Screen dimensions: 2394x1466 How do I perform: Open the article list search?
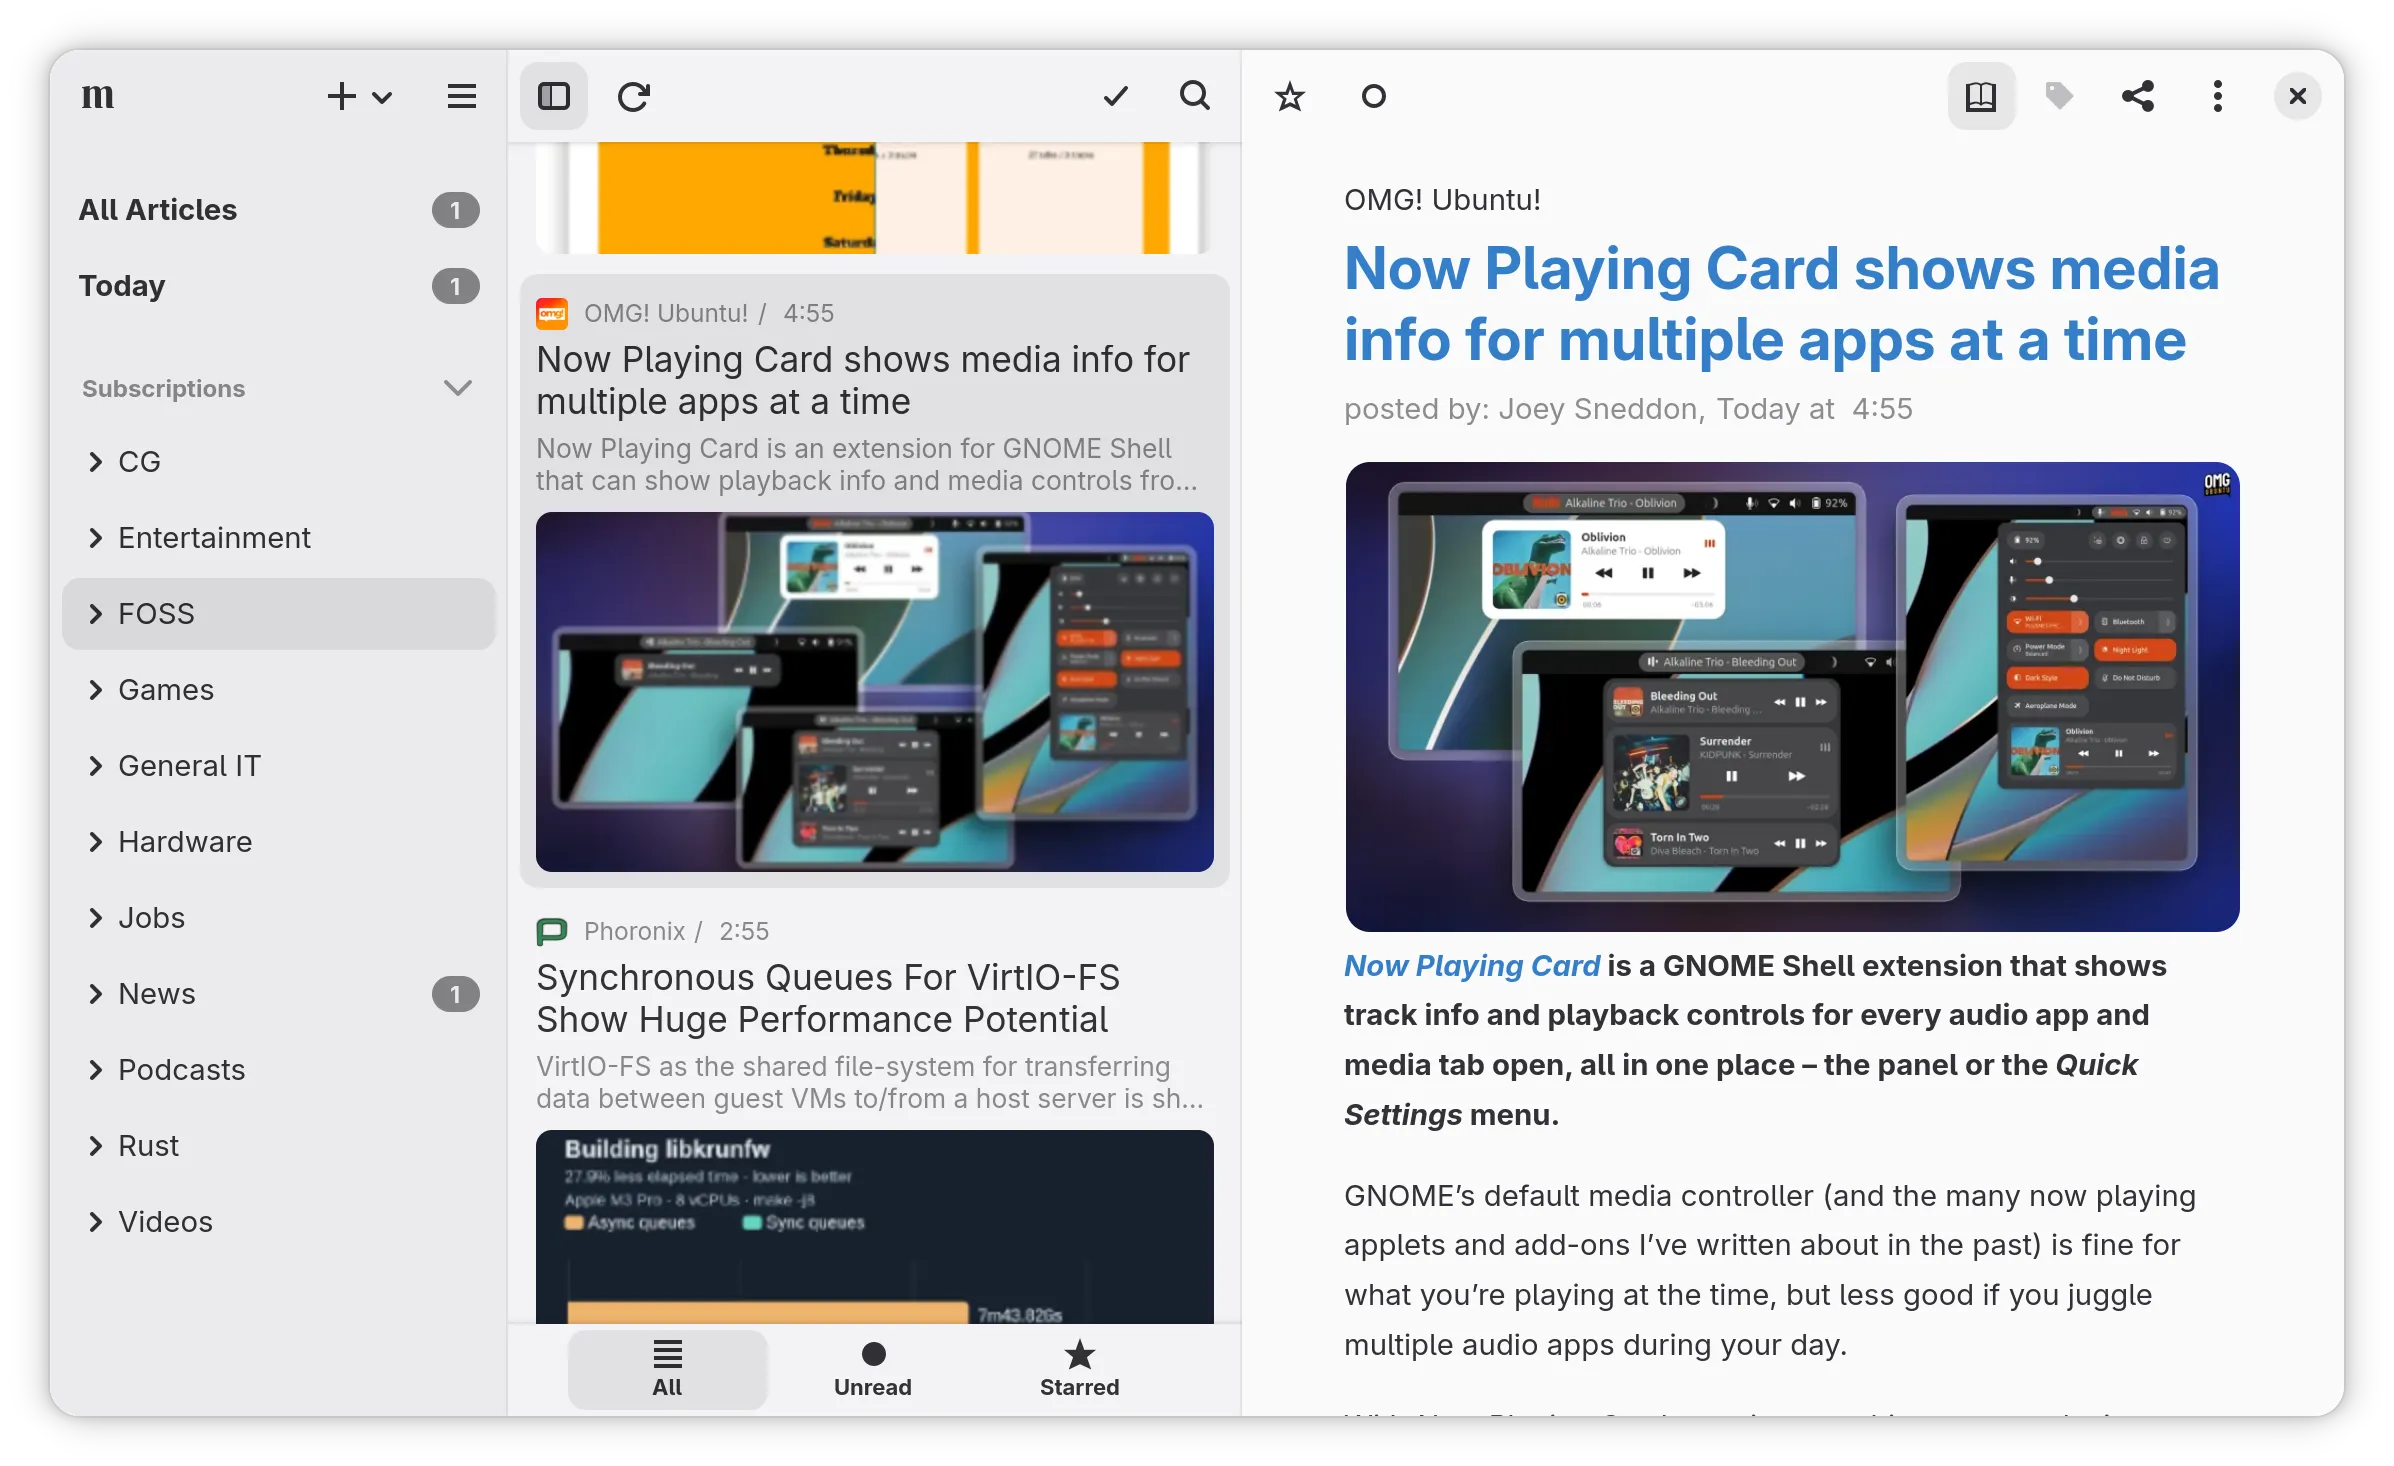click(x=1195, y=97)
